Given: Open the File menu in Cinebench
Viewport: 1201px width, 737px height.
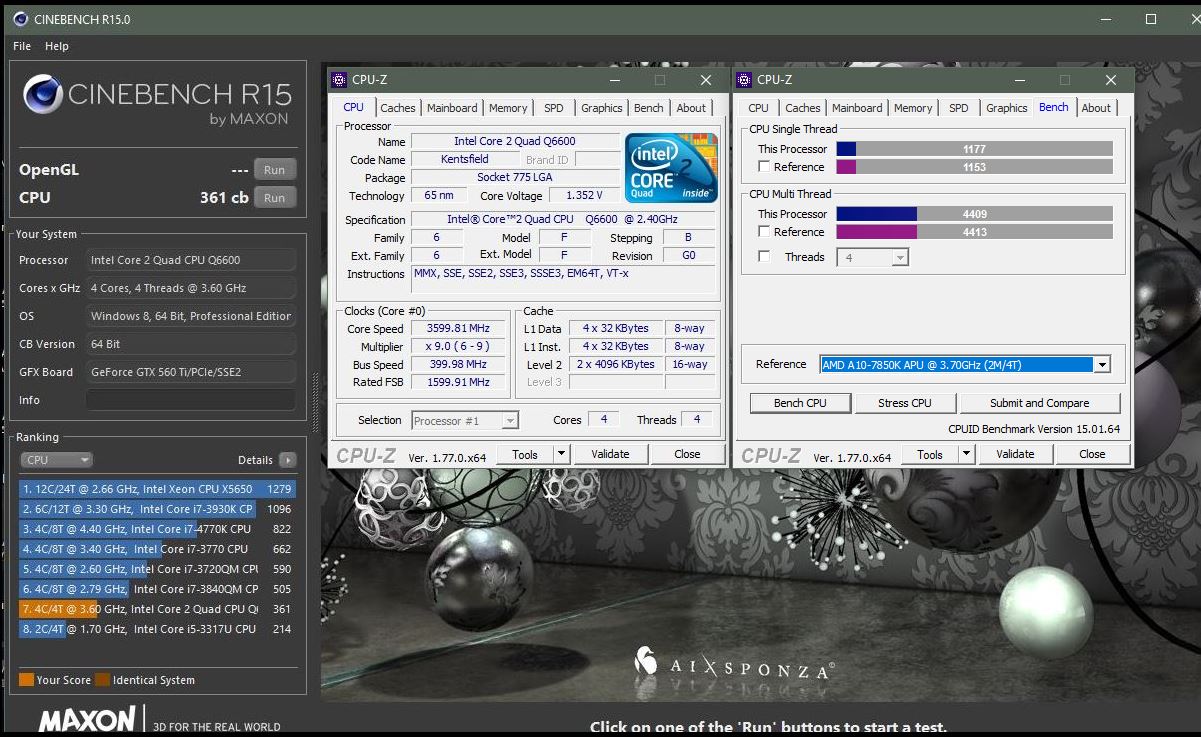Looking at the screenshot, I should (x=22, y=46).
